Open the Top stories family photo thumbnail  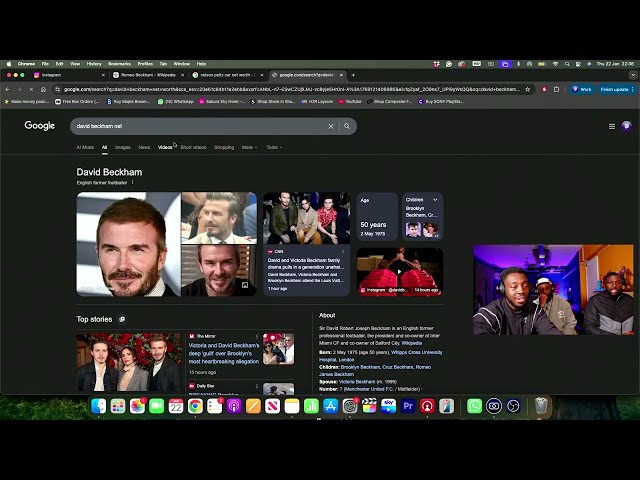tap(129, 362)
